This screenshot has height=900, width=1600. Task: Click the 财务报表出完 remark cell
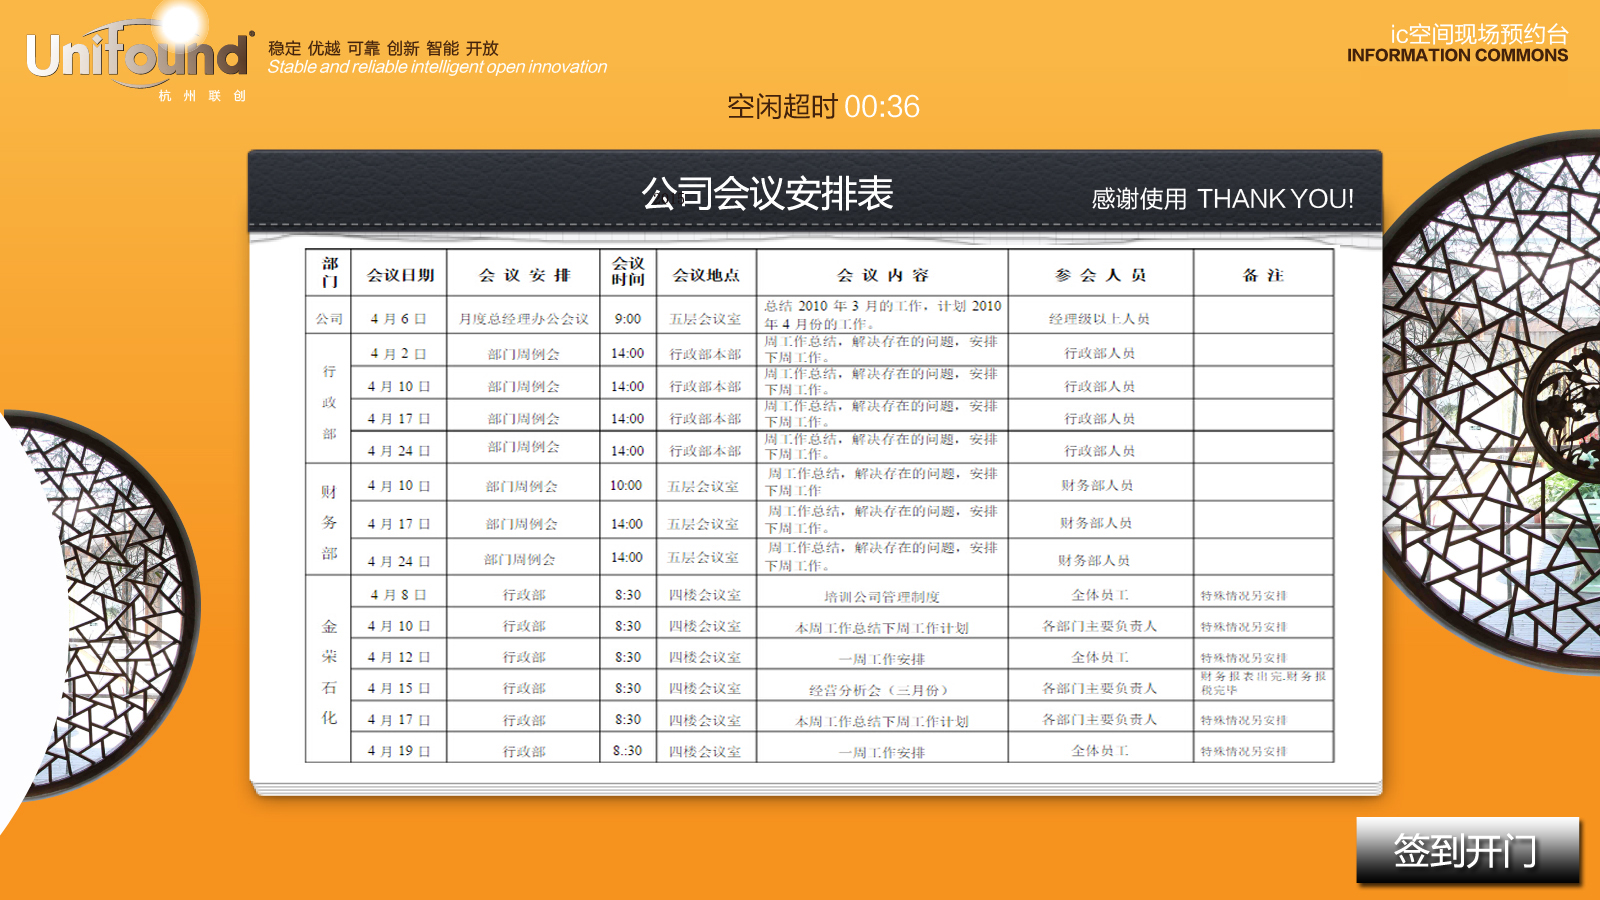coord(1263,683)
